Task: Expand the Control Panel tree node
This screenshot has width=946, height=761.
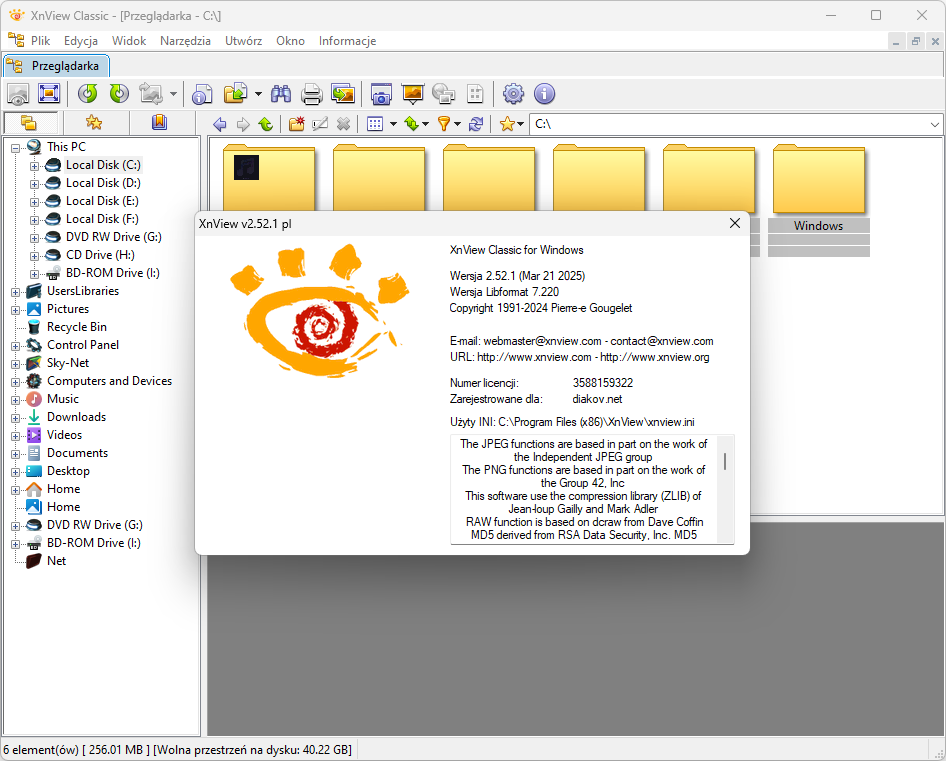Action: click(x=16, y=346)
